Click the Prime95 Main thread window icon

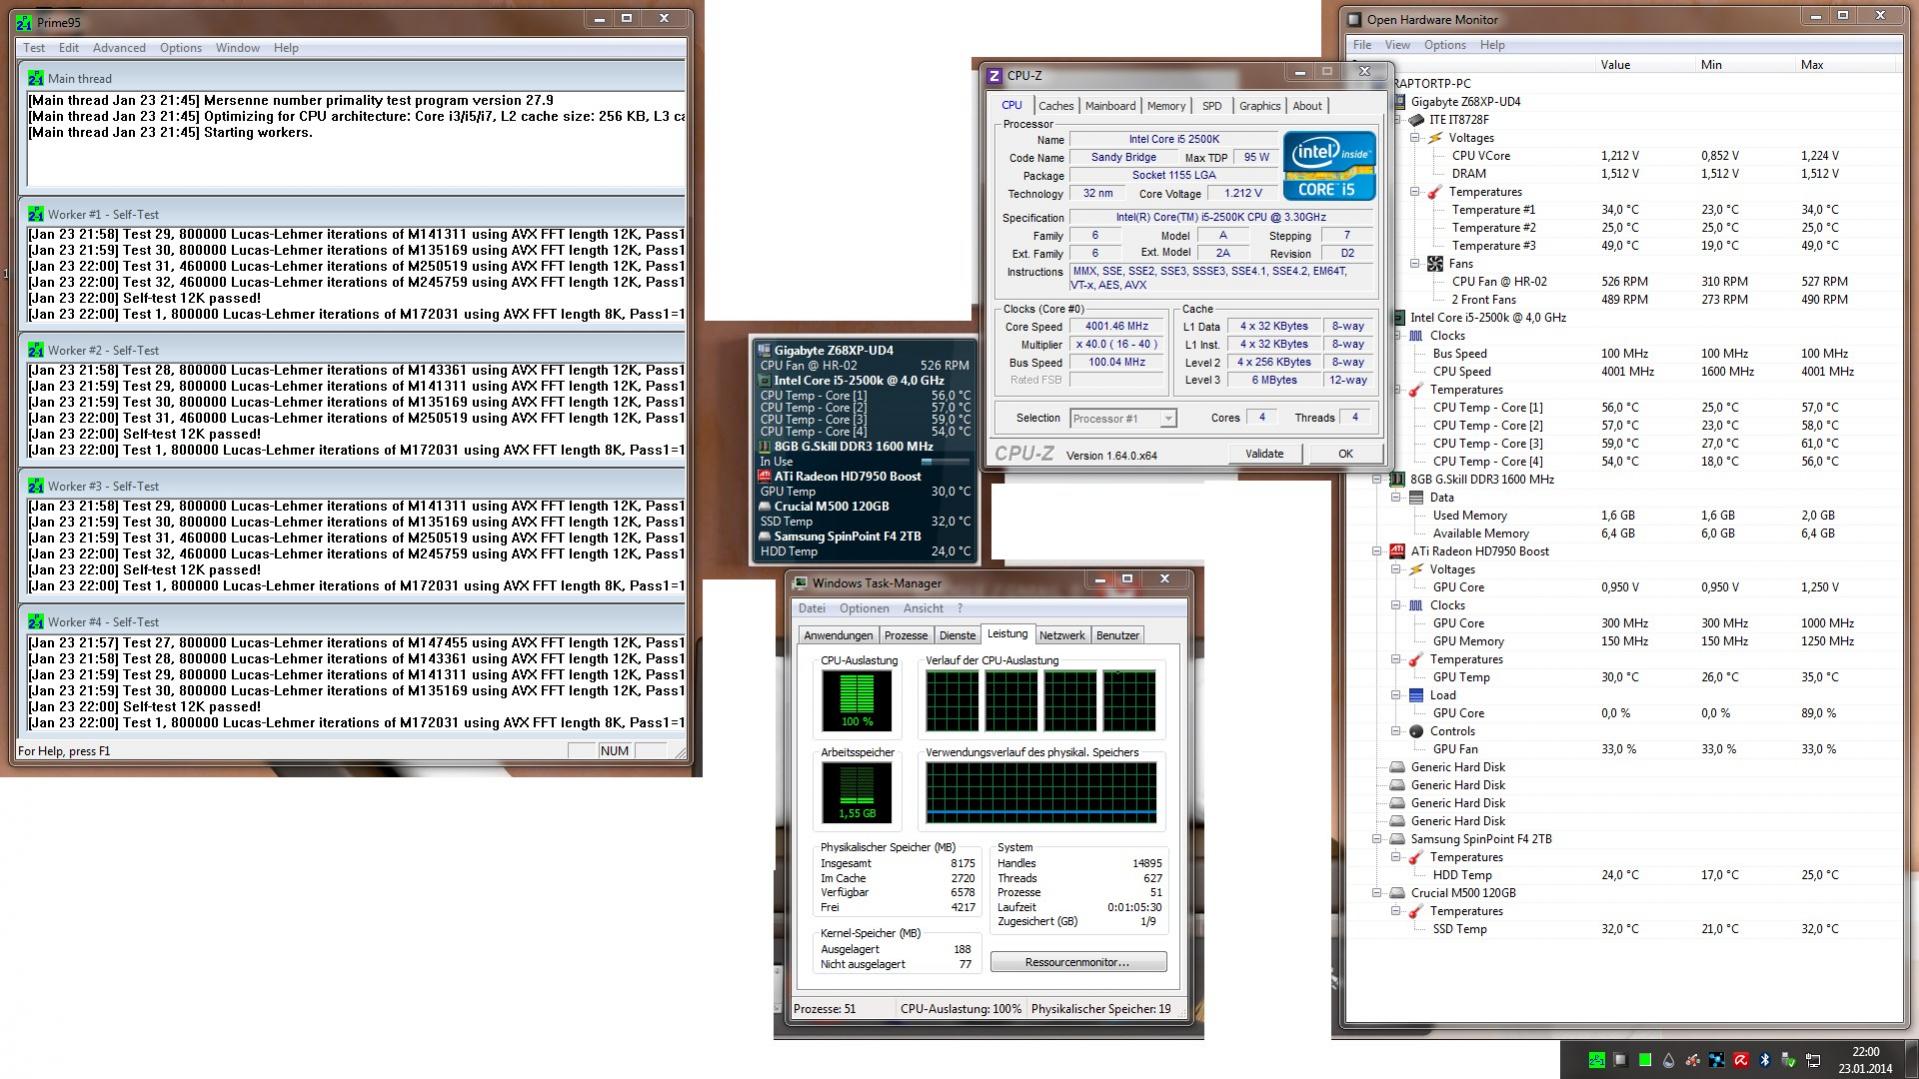pyautogui.click(x=36, y=78)
